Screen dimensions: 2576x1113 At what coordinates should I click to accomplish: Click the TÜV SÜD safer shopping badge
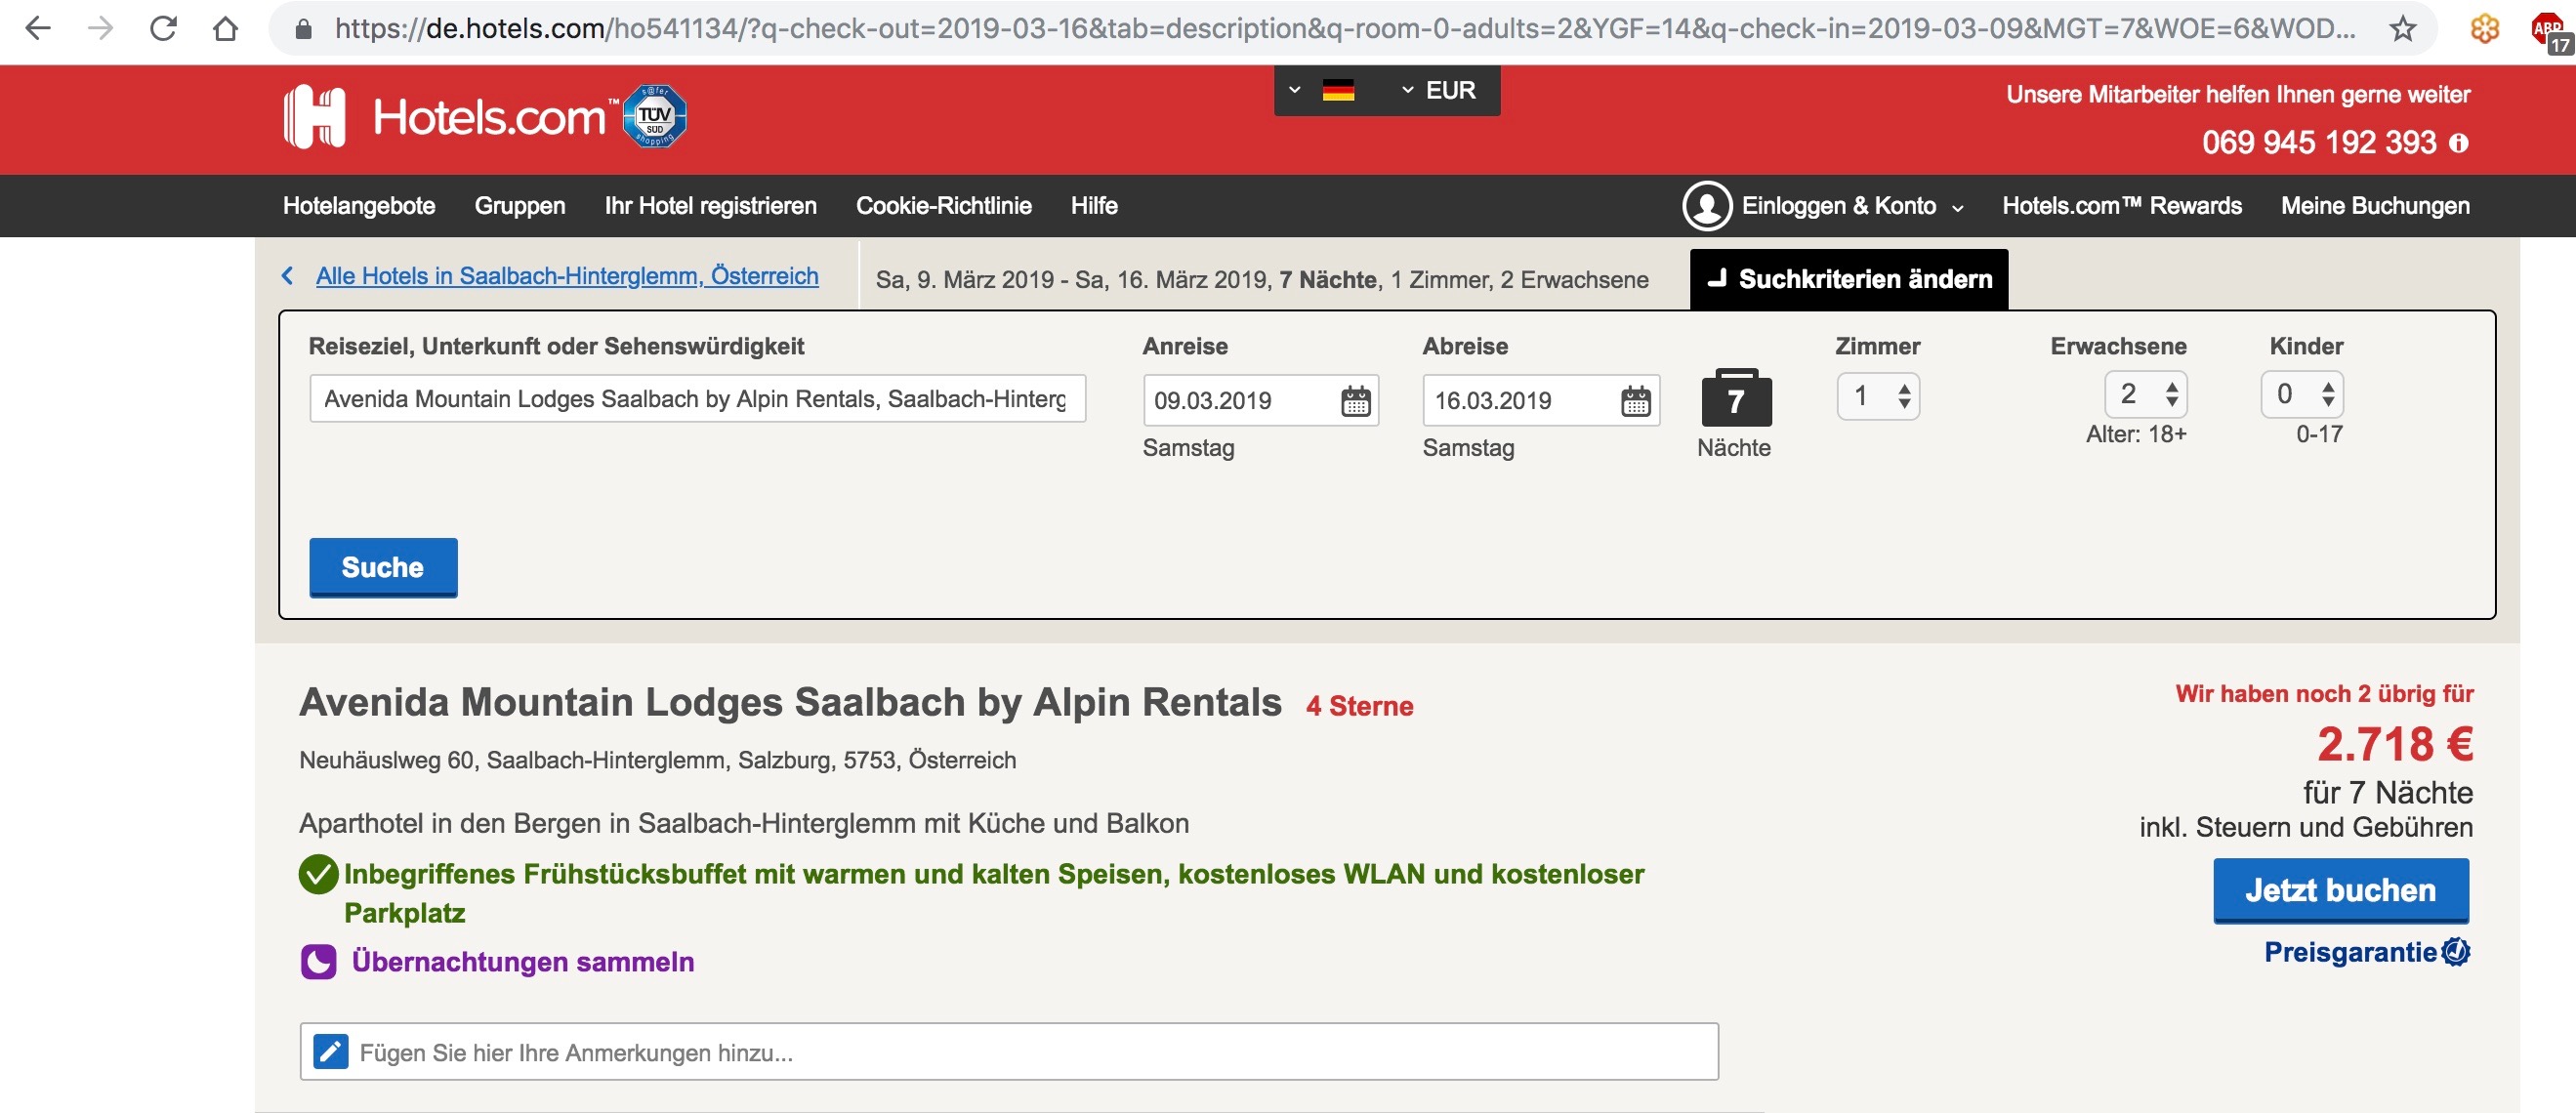tap(655, 116)
